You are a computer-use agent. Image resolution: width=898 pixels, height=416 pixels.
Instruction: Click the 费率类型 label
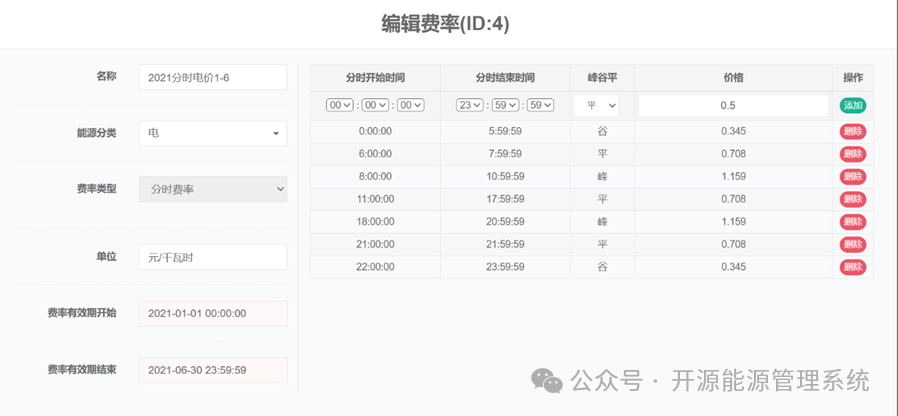[96, 189]
